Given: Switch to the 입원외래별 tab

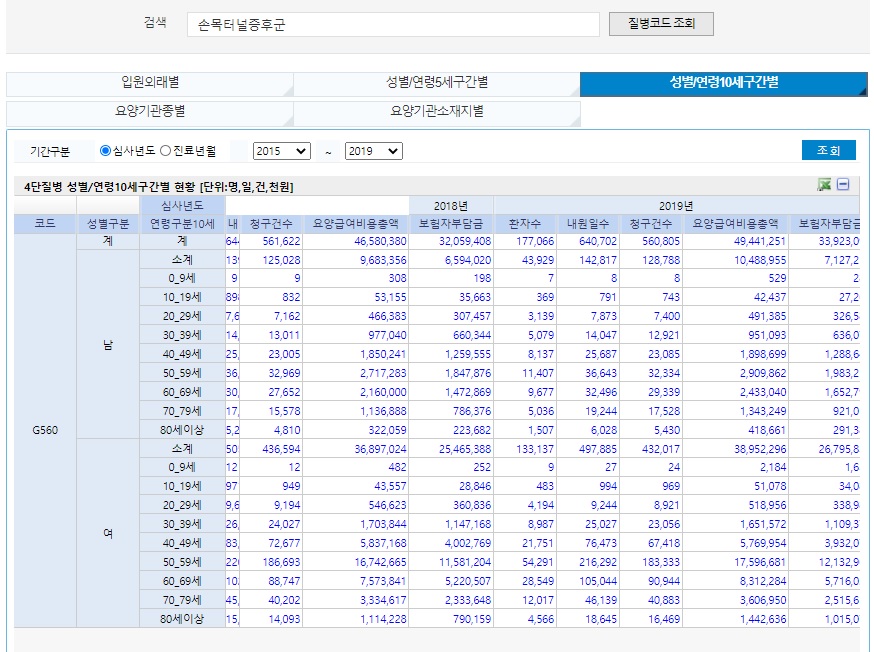Looking at the screenshot, I should point(150,84).
